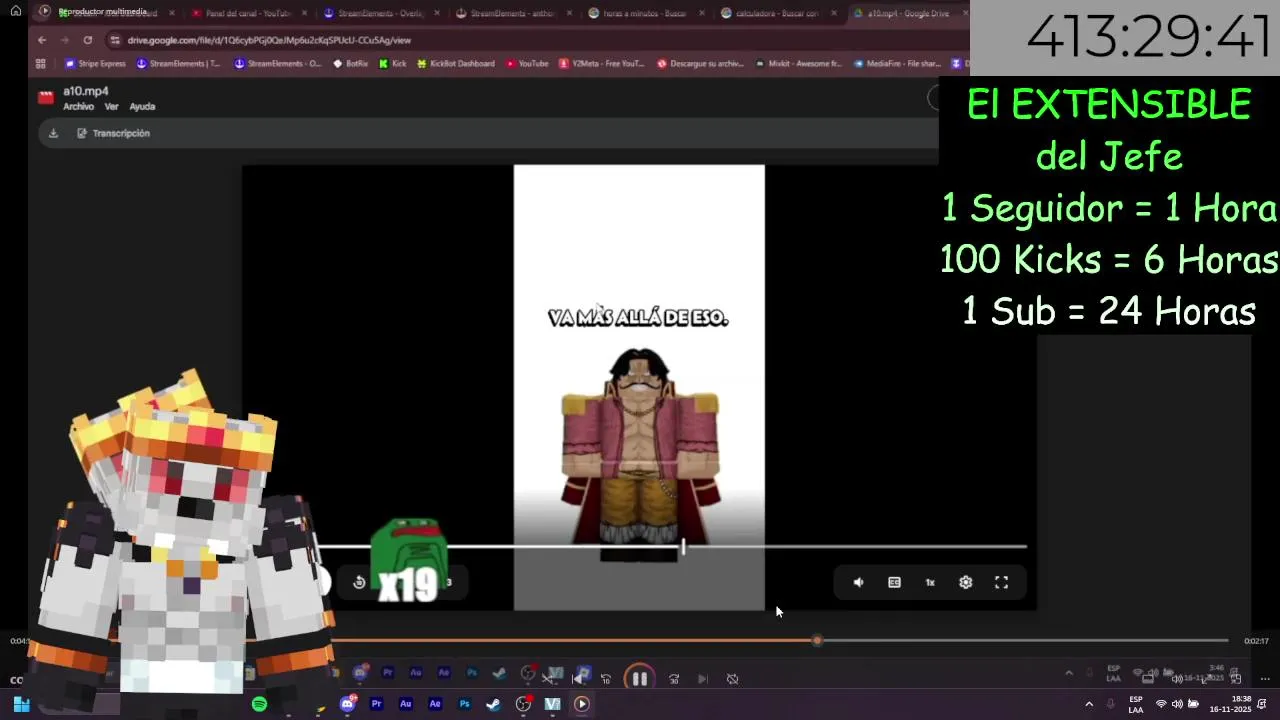The width and height of the screenshot is (1280, 720).
Task: Open the YouTube bookmark
Action: tap(527, 63)
